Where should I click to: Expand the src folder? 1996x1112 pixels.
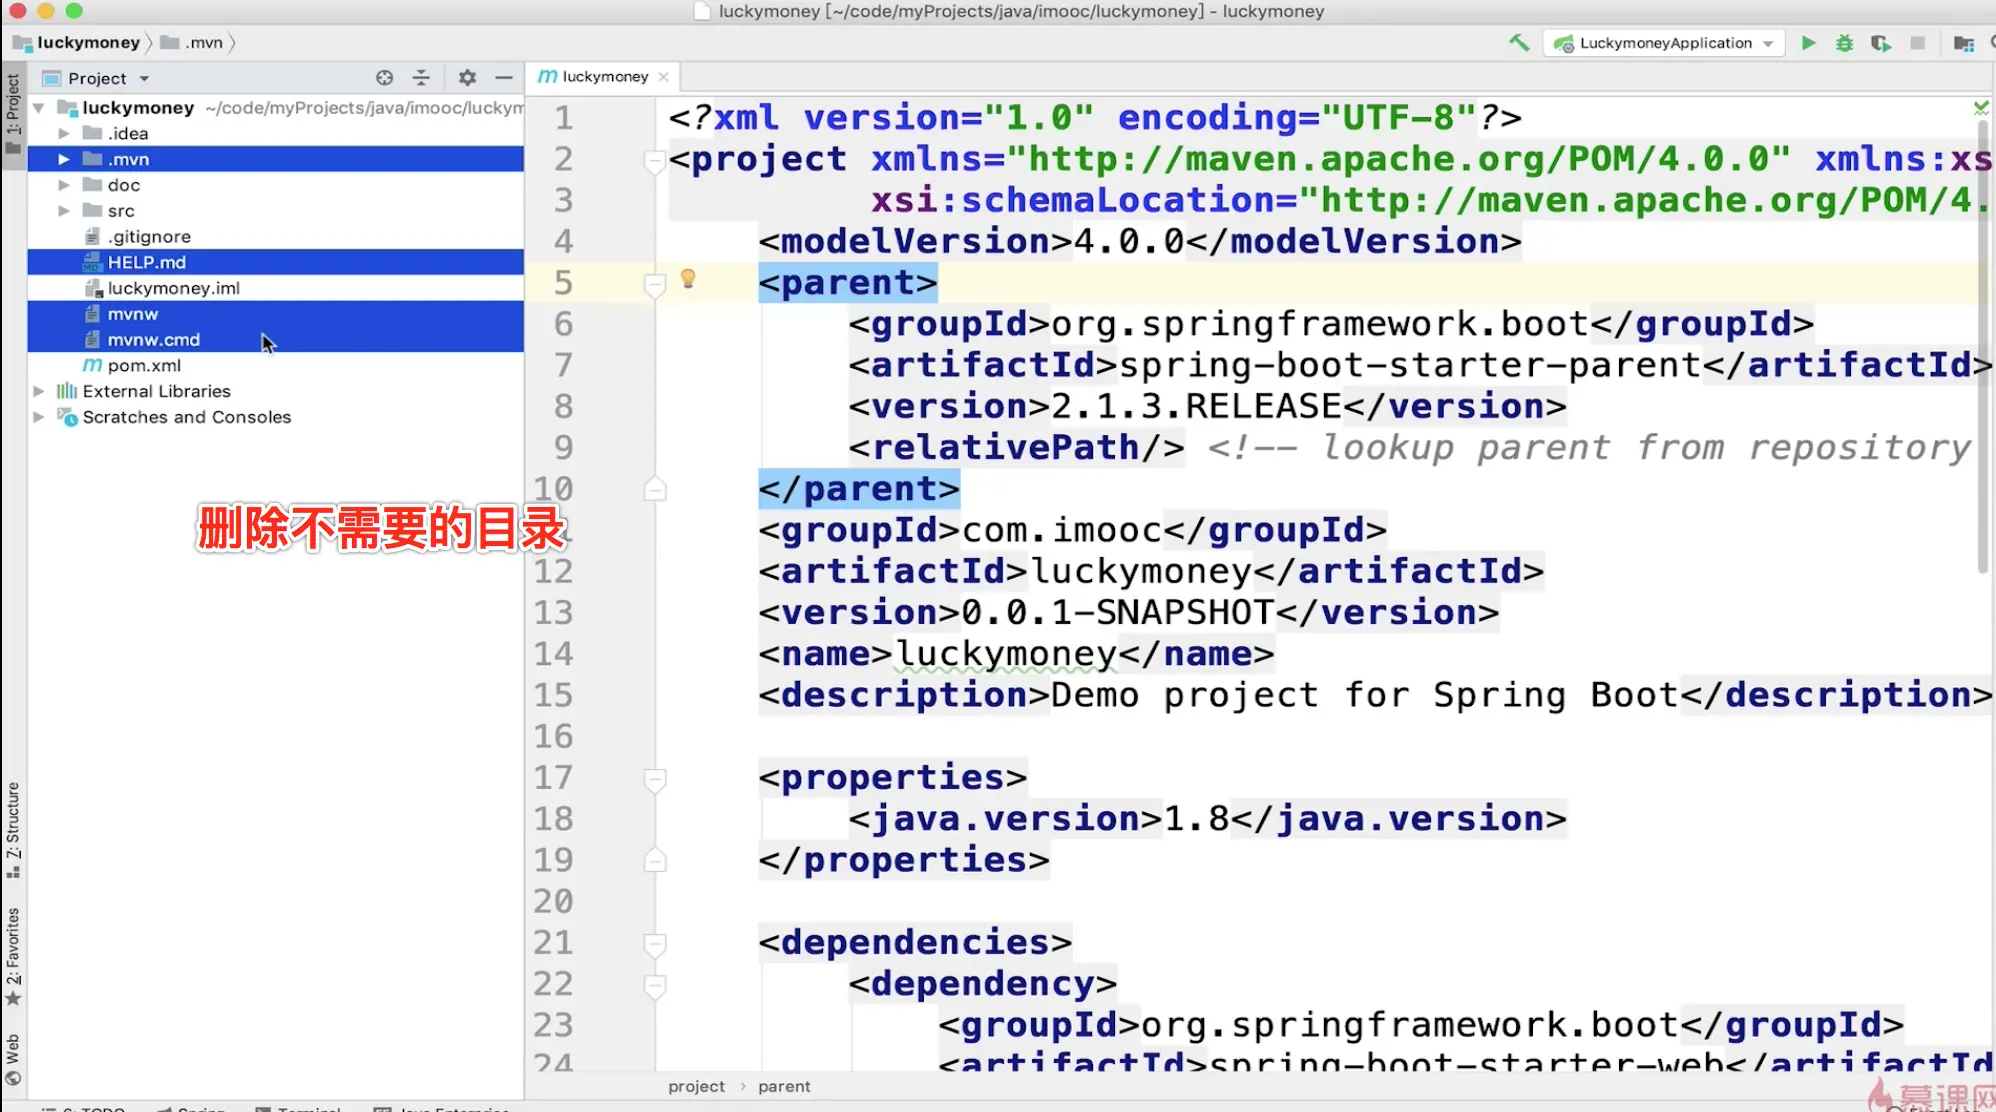pyautogui.click(x=64, y=211)
